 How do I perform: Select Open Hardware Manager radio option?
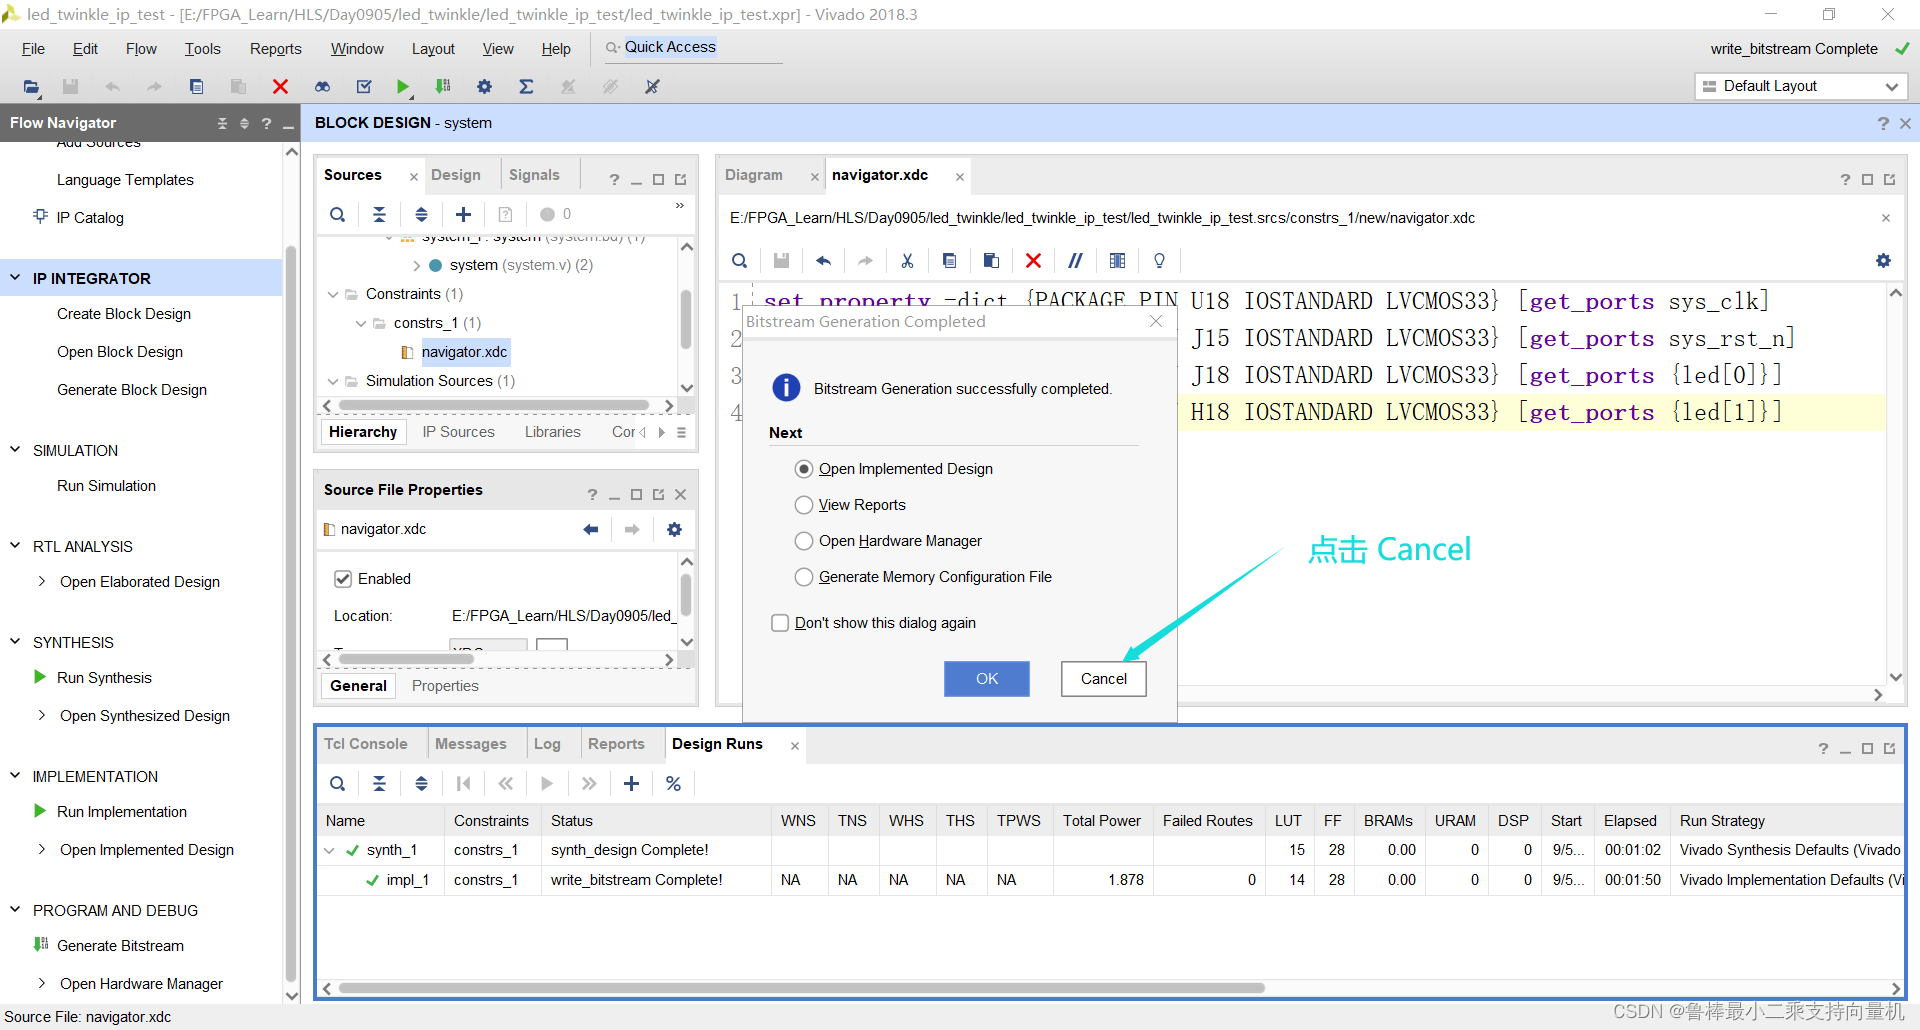pyautogui.click(x=804, y=541)
